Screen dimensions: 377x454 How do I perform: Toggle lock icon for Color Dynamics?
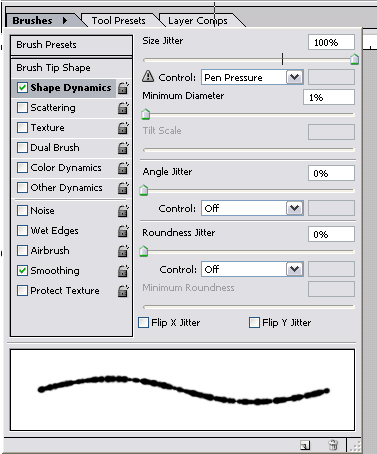click(123, 168)
